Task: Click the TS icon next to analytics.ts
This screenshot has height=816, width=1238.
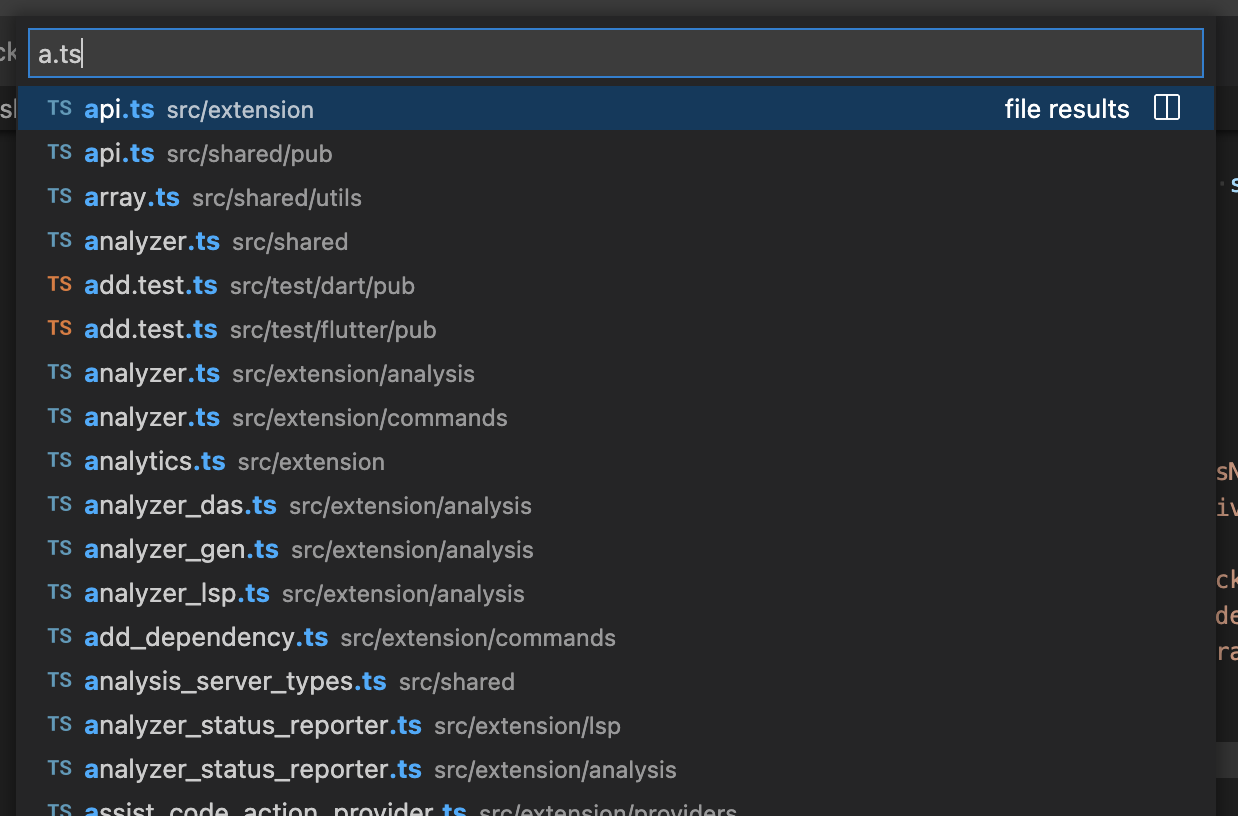Action: click(60, 460)
